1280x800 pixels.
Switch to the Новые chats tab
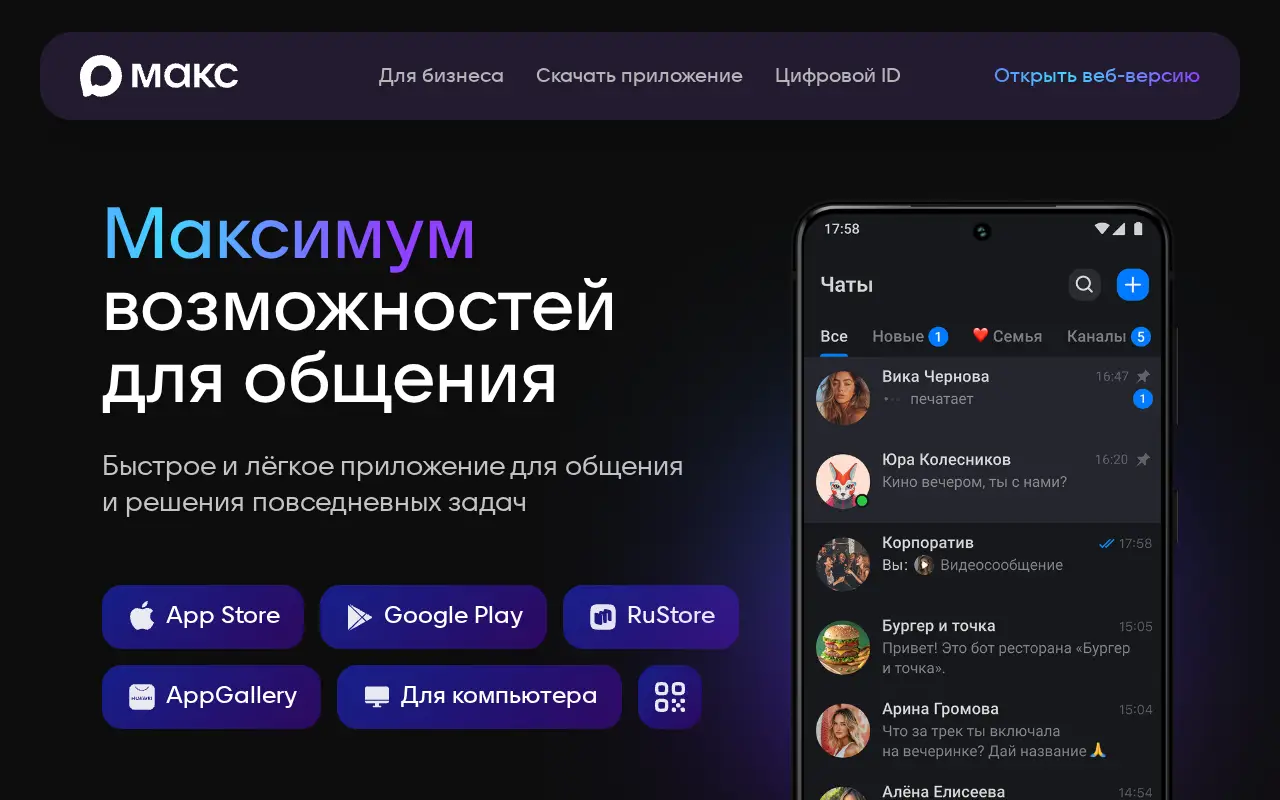pyautogui.click(x=909, y=337)
